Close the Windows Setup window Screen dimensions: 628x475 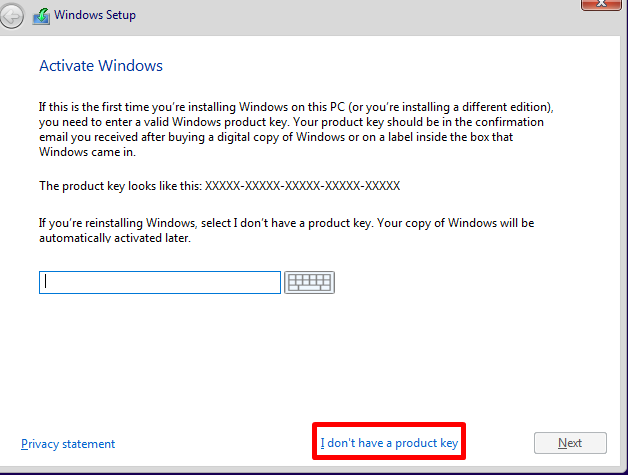tap(601, 4)
